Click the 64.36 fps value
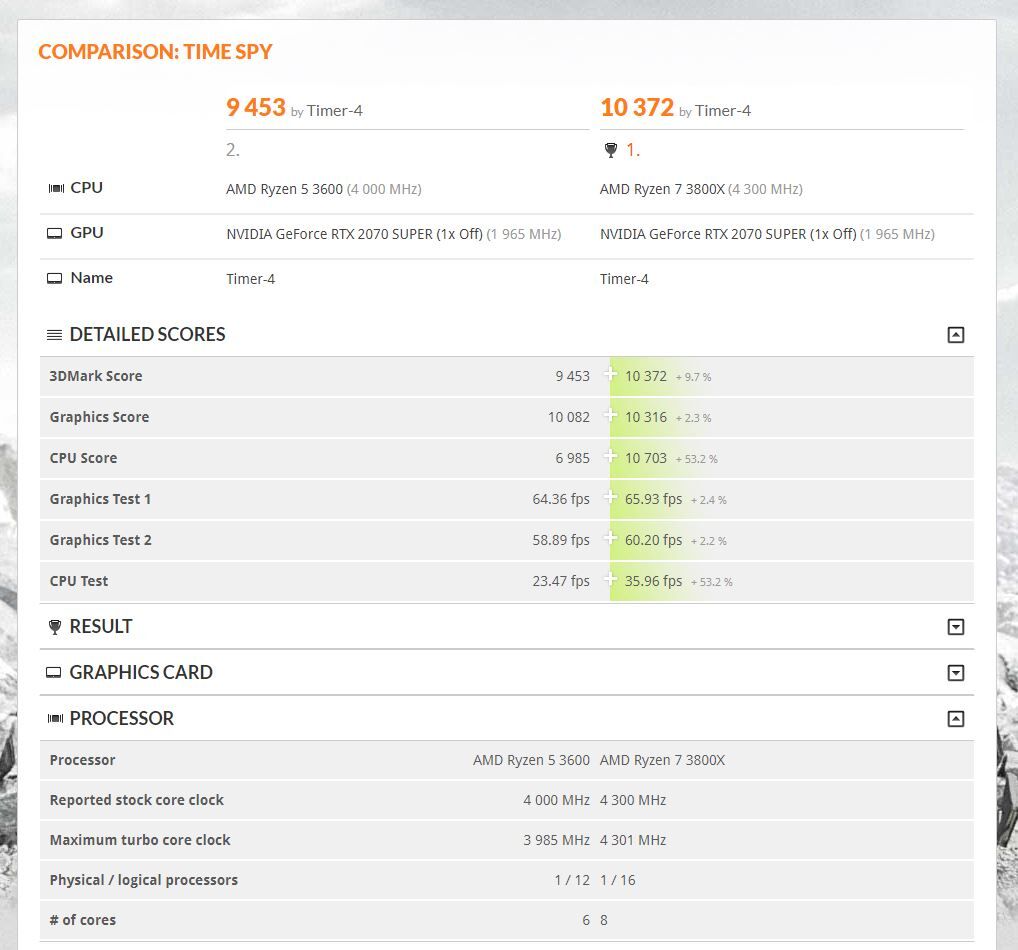Viewport: 1018px width, 950px height. click(x=561, y=499)
